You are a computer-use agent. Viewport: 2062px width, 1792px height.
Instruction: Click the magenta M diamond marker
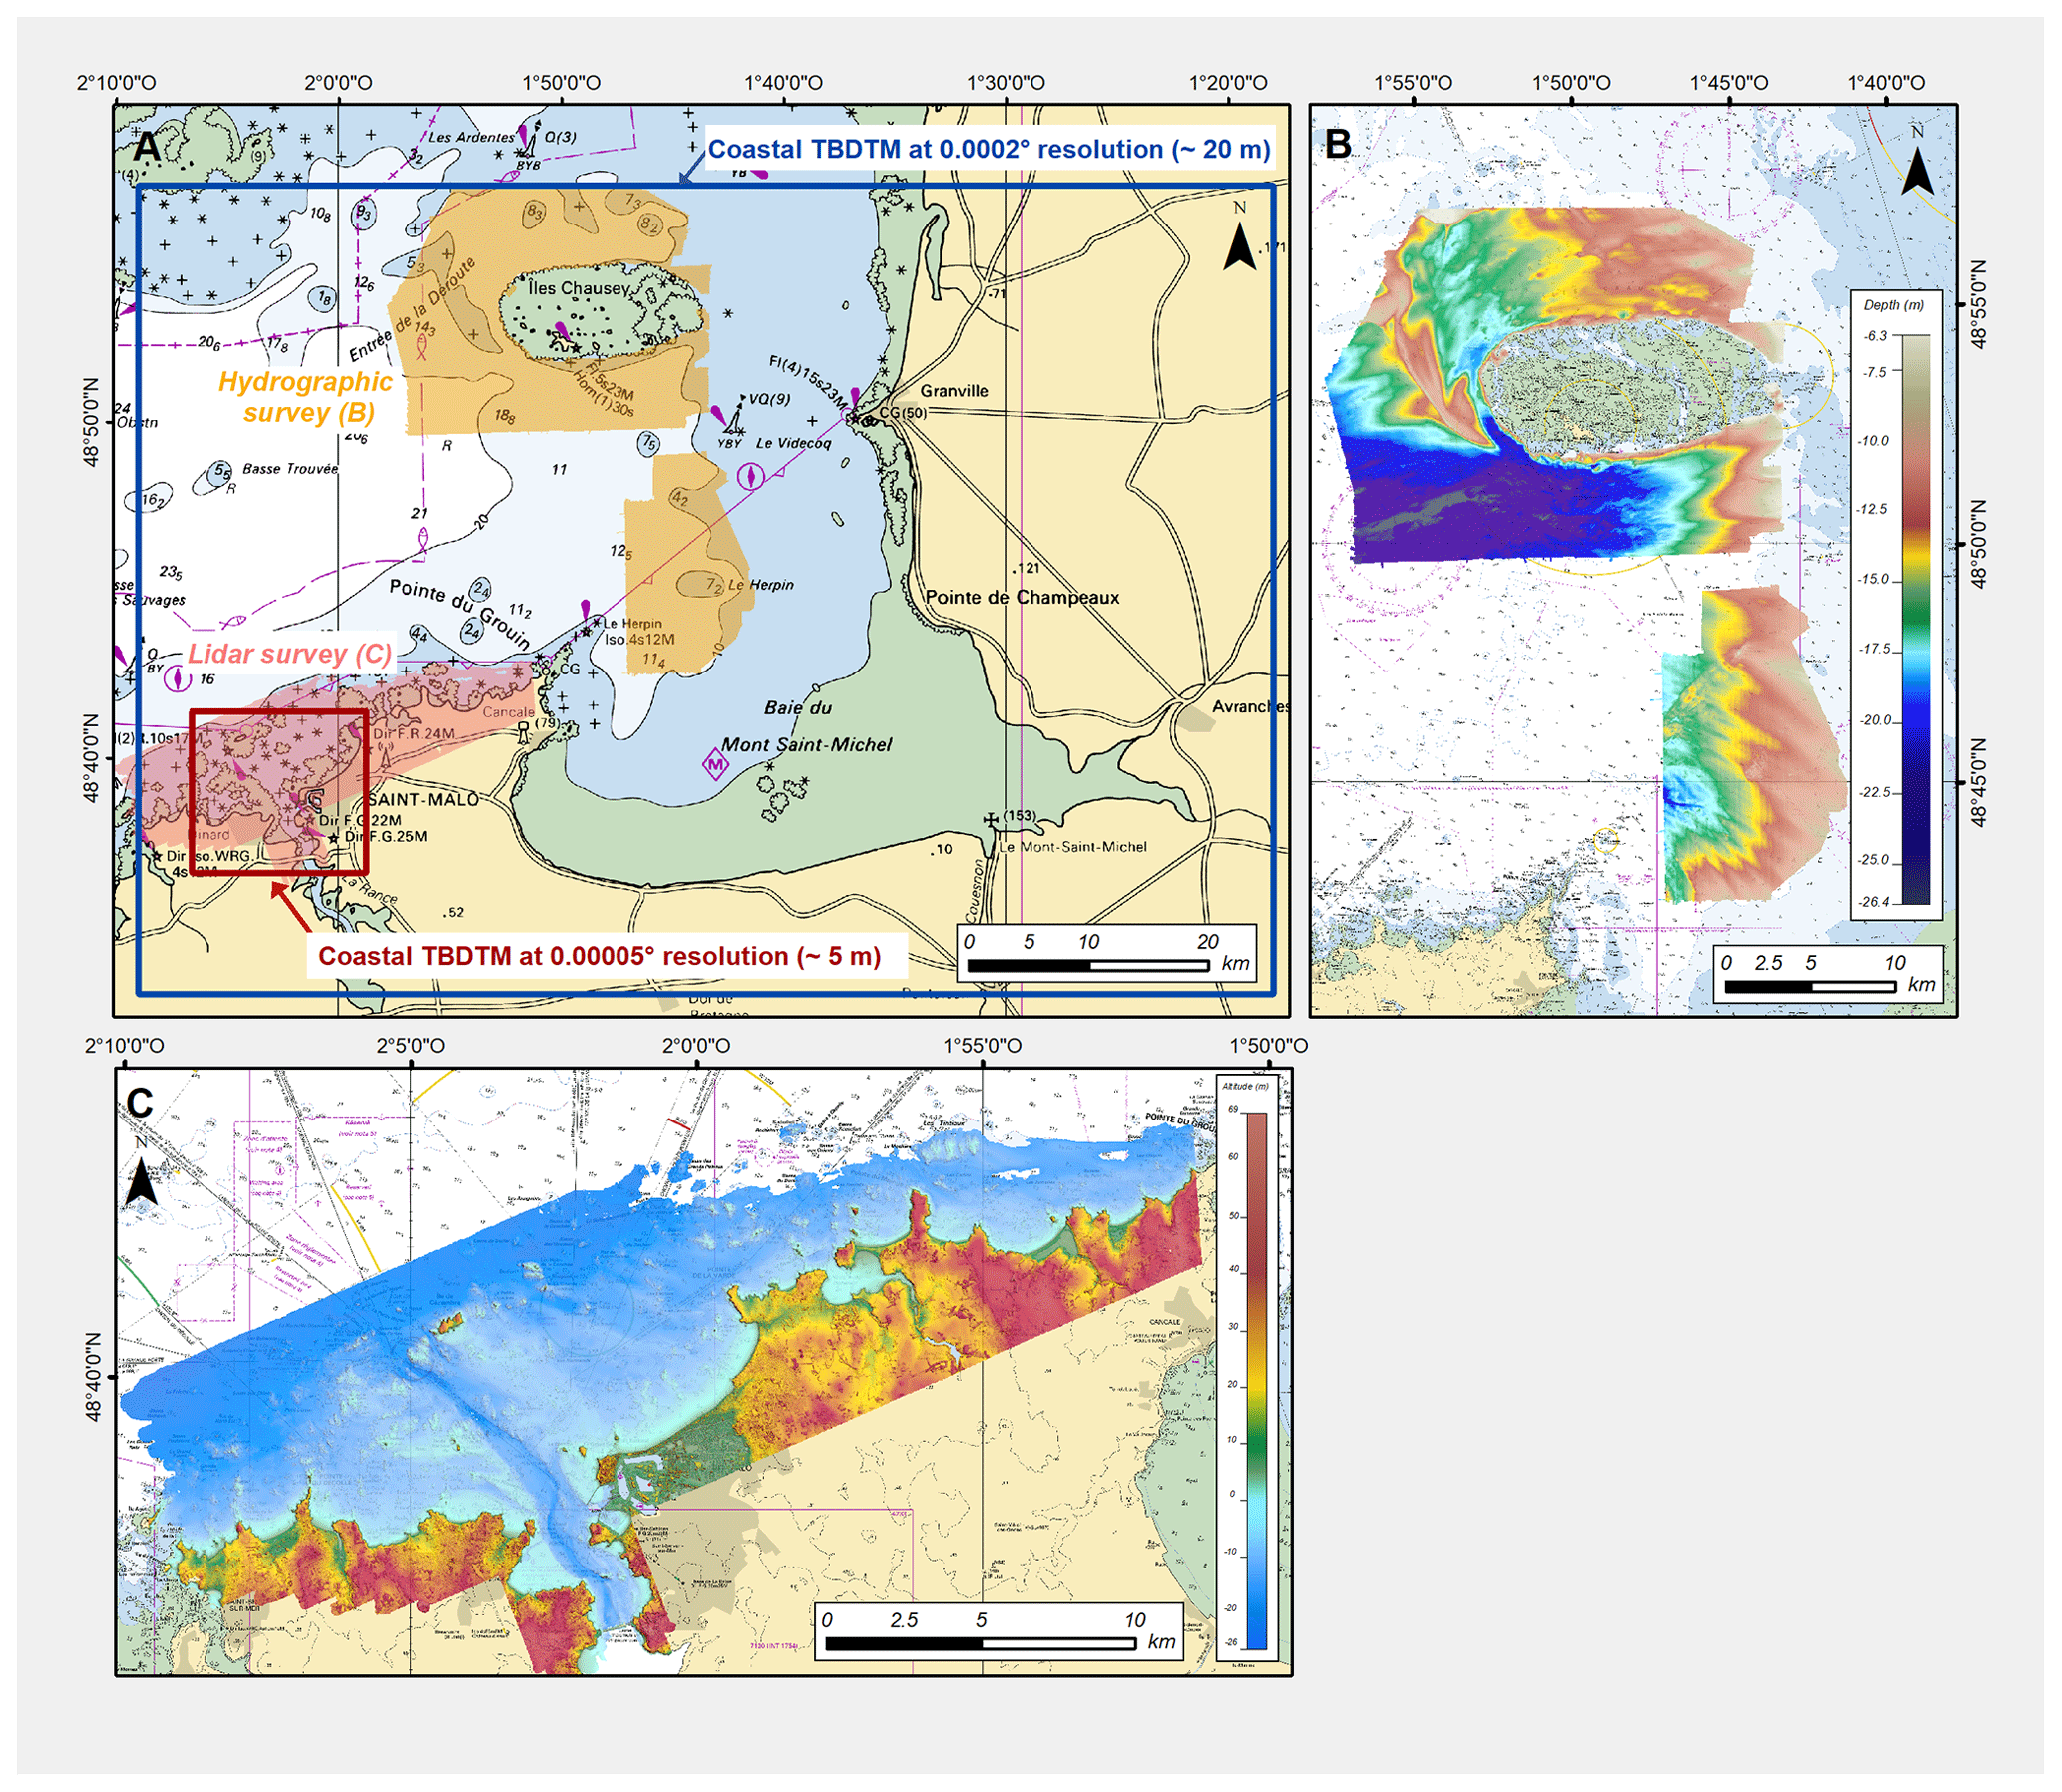(716, 766)
